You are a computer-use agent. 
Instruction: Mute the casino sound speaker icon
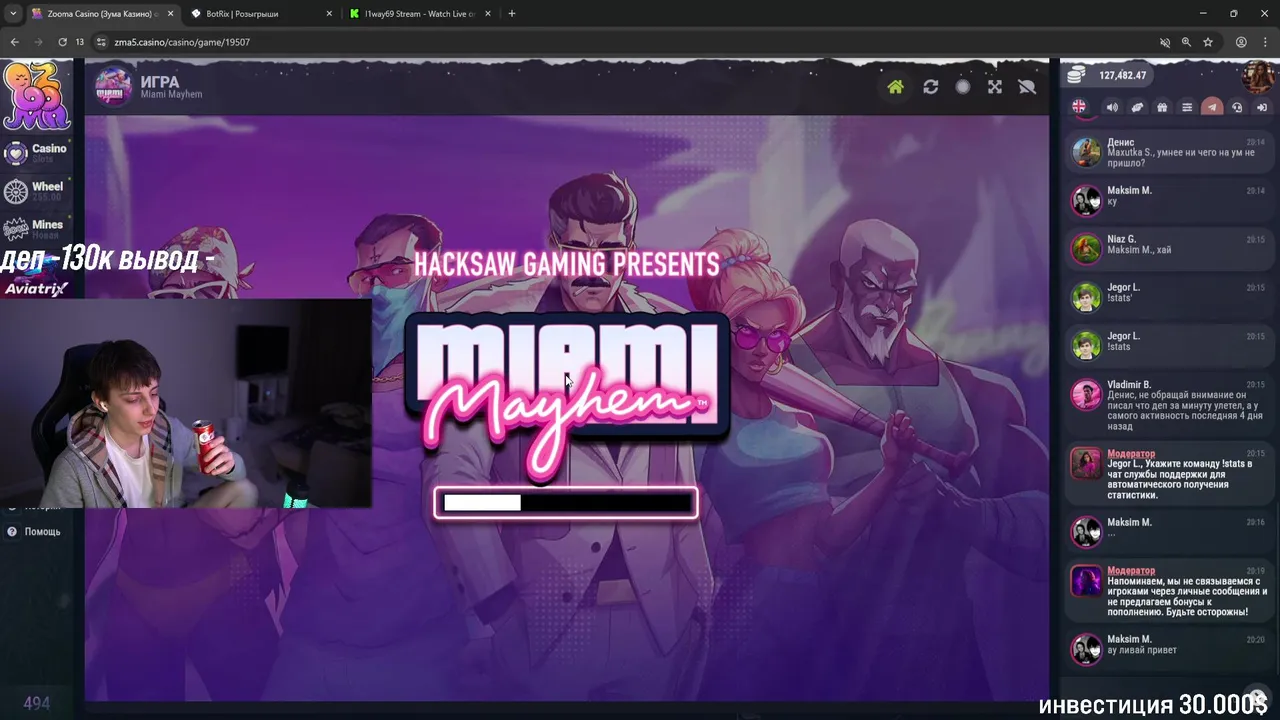(x=1112, y=107)
